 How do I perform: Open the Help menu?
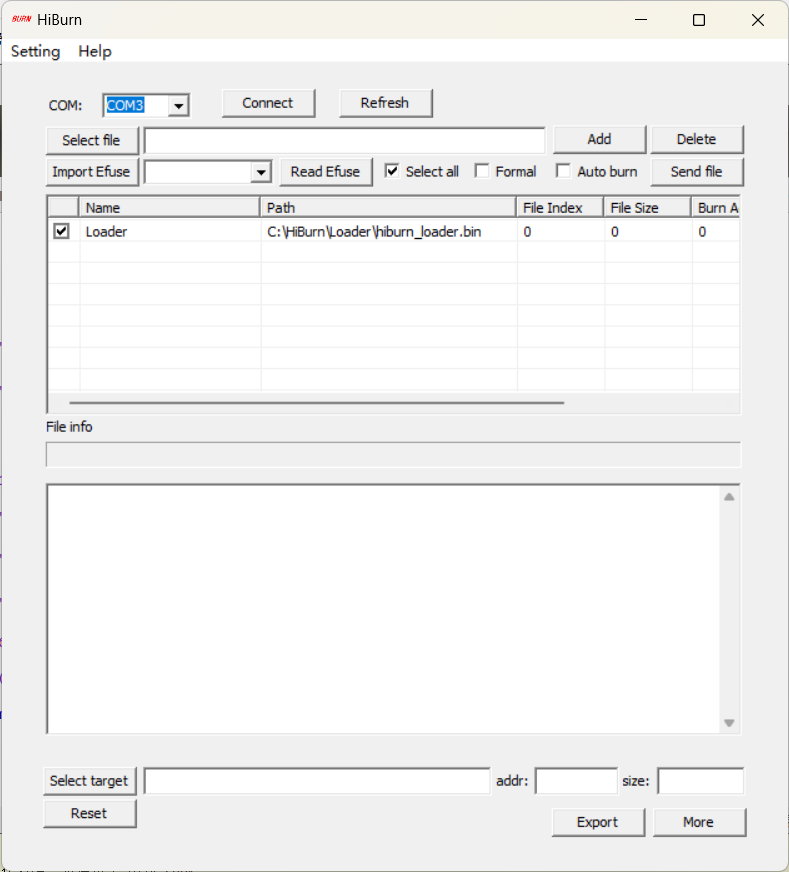(x=95, y=52)
